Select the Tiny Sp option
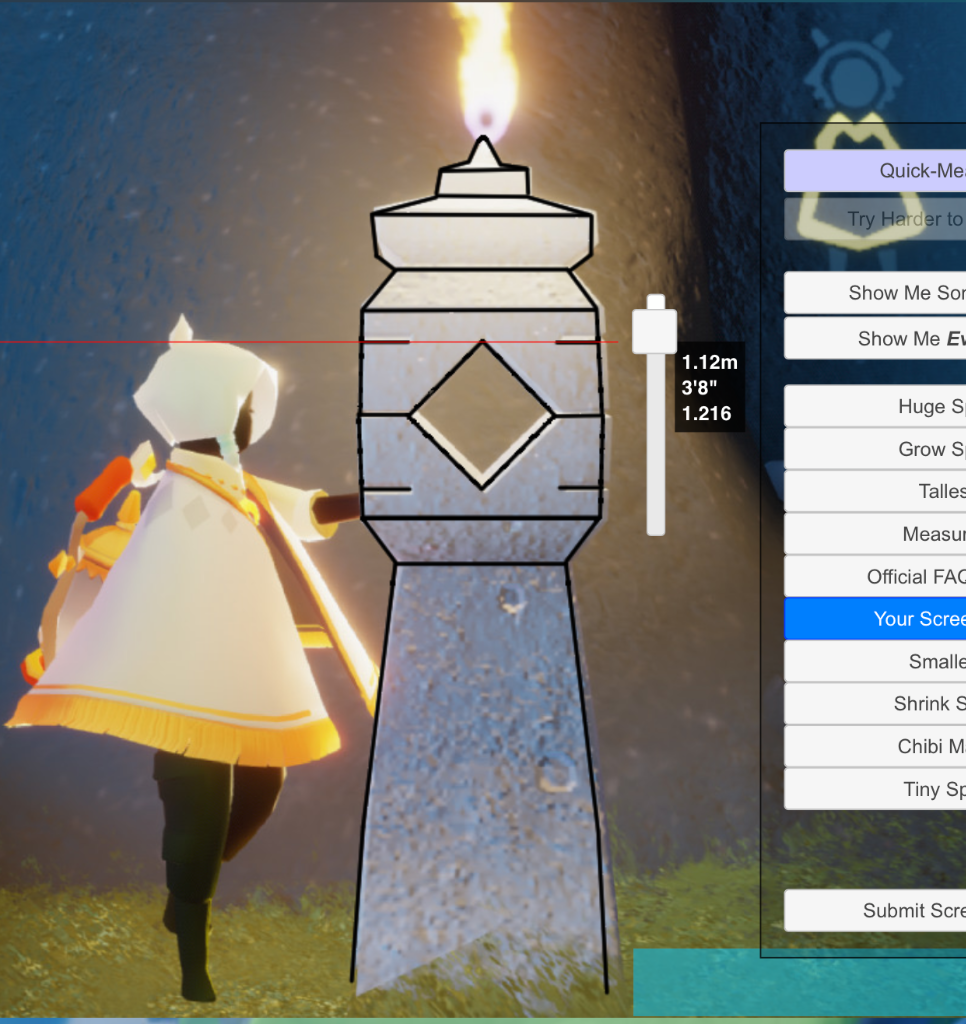 pos(876,790)
